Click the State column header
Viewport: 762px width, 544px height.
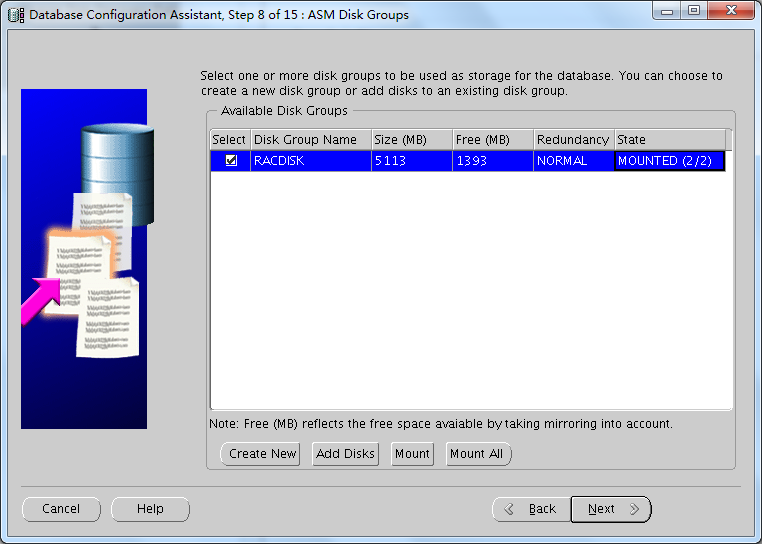tap(670, 140)
